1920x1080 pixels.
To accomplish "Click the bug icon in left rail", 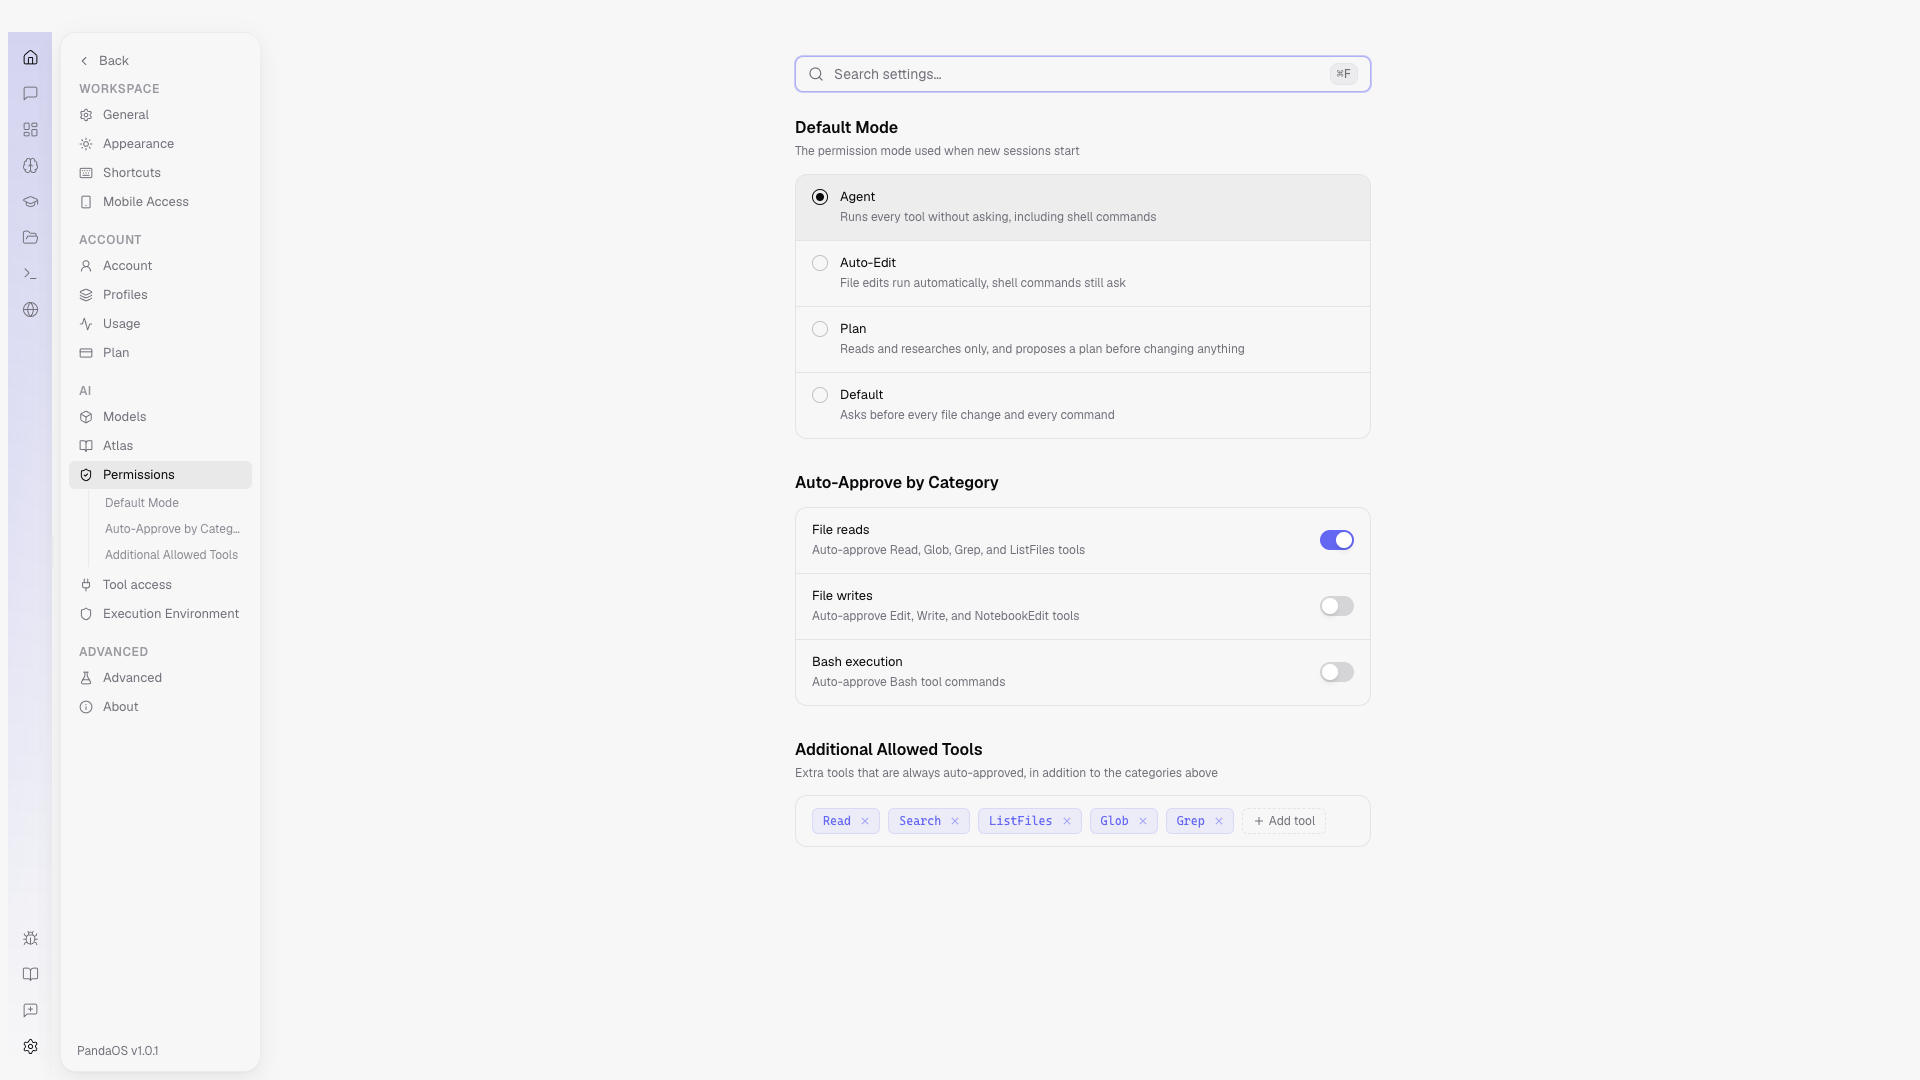I will (30, 938).
